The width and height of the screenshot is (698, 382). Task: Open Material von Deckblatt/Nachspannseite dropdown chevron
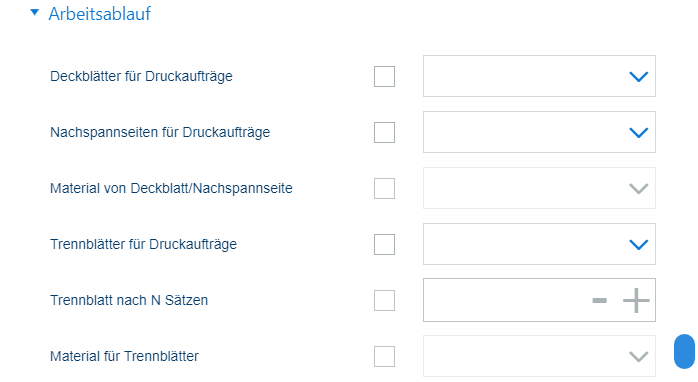coord(638,189)
